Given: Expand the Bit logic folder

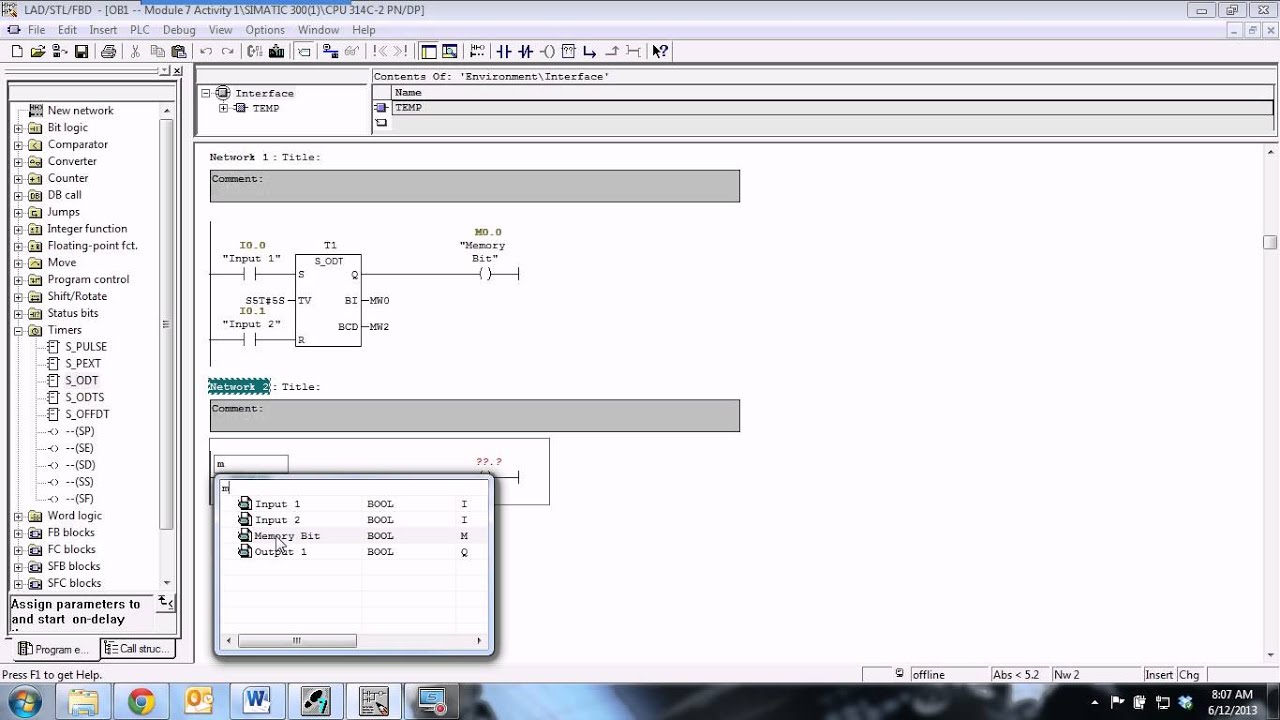Looking at the screenshot, I should point(18,128).
